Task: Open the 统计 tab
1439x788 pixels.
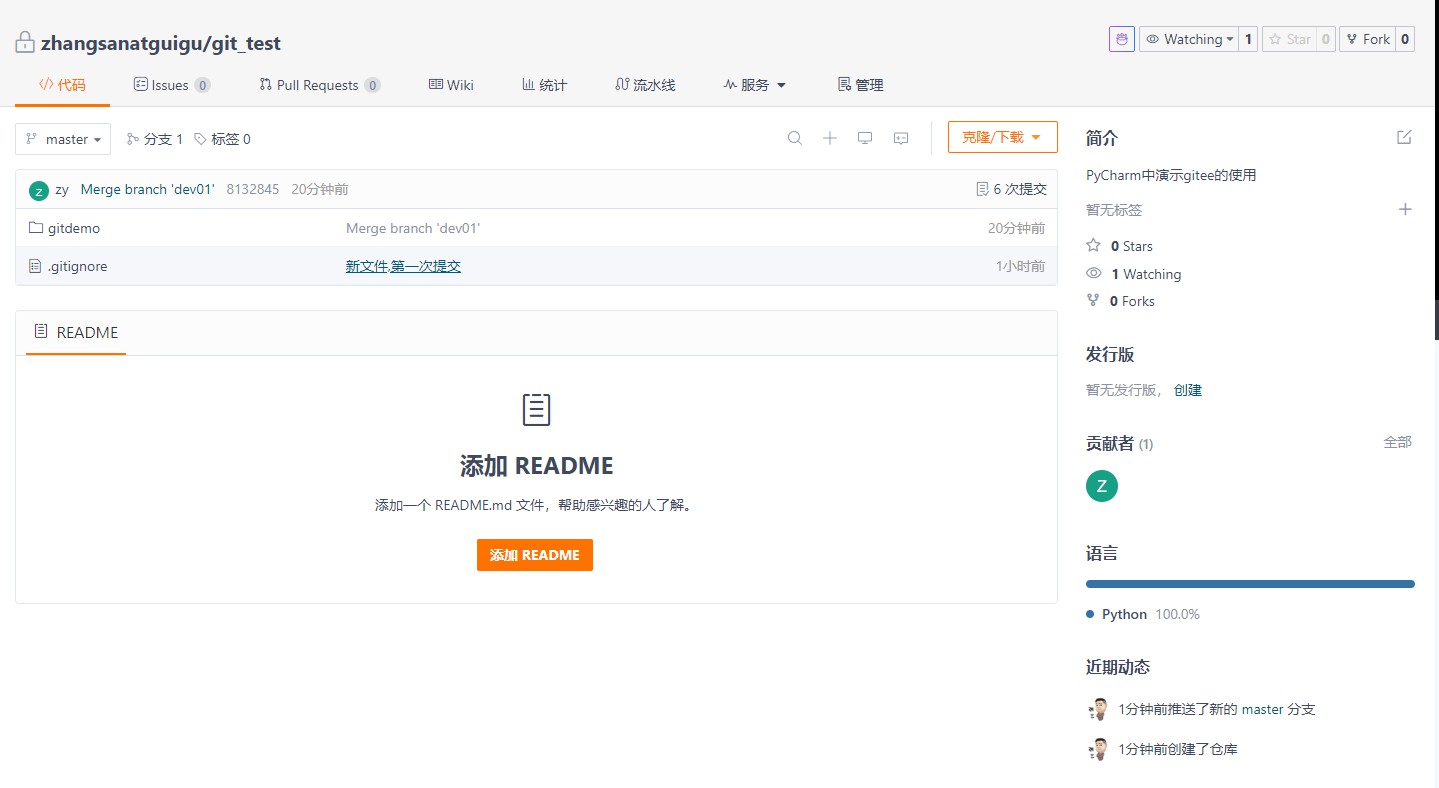Action: pos(544,85)
